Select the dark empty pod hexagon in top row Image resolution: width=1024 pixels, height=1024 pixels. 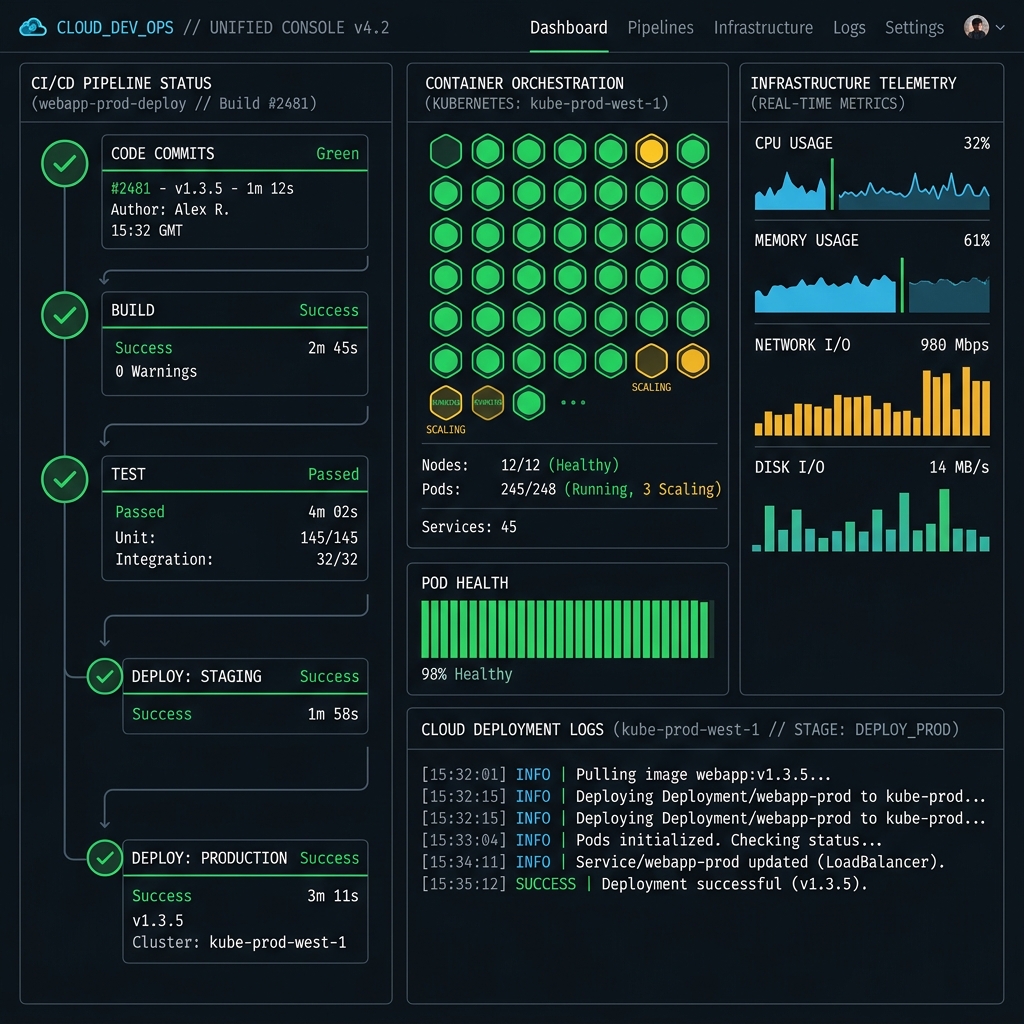446,152
